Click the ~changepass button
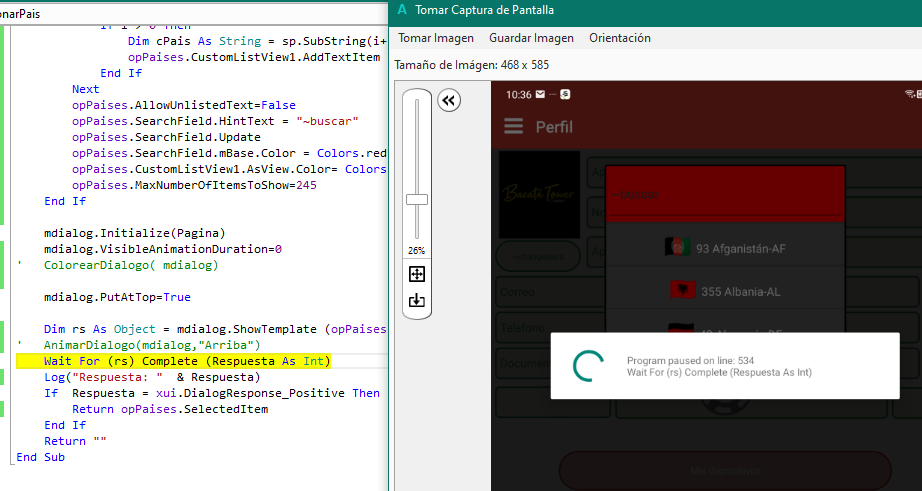Screen dimensions: 922x491 tap(538, 256)
